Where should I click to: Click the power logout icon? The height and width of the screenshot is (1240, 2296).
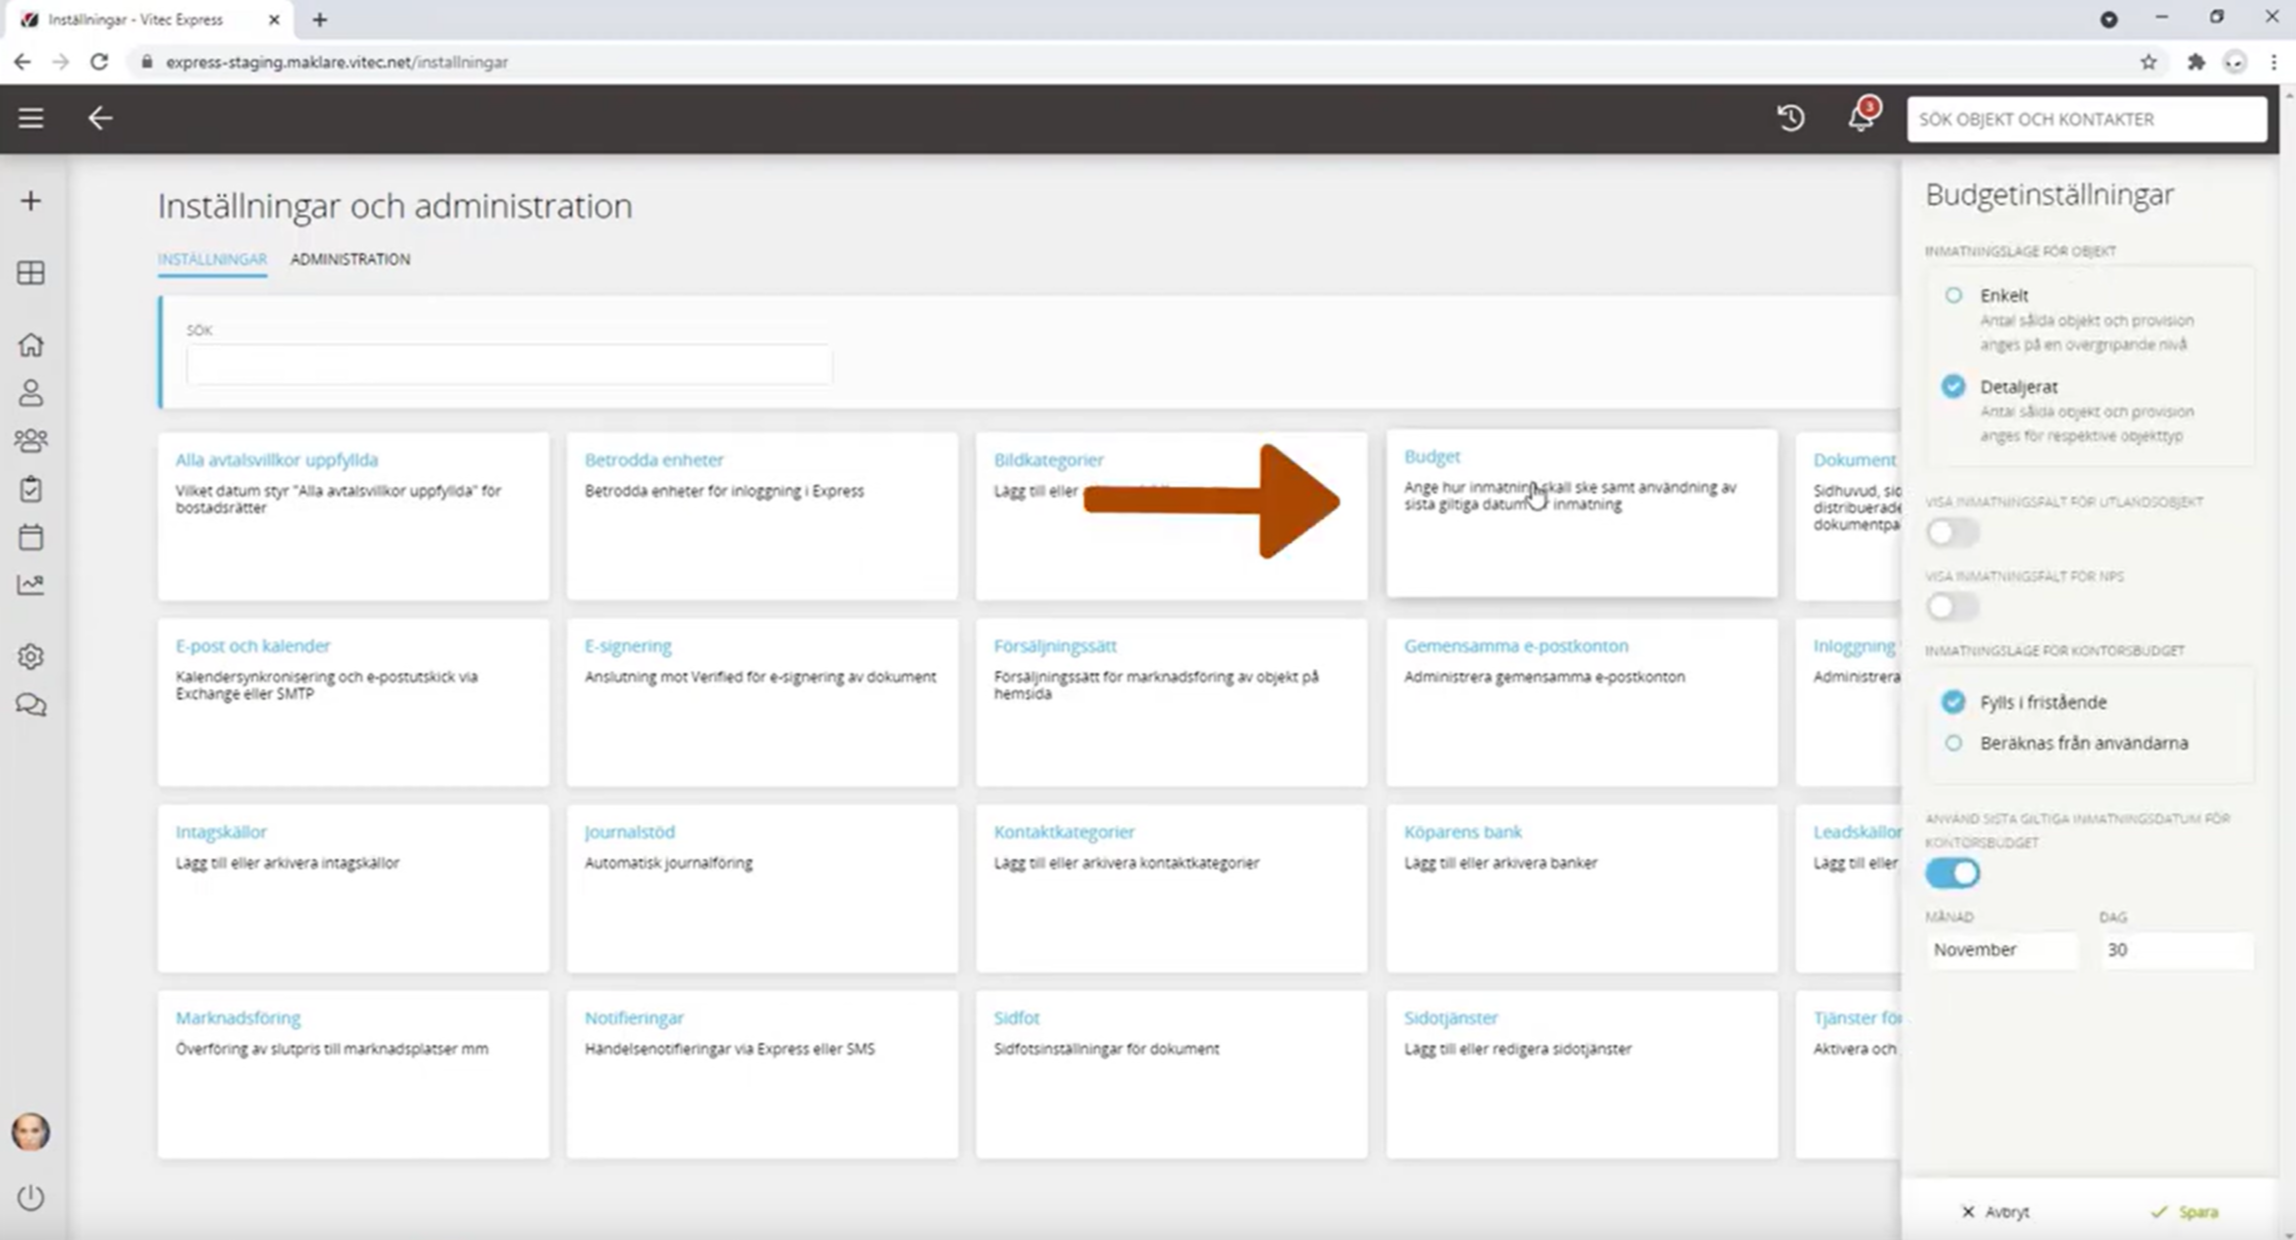coord(31,1197)
